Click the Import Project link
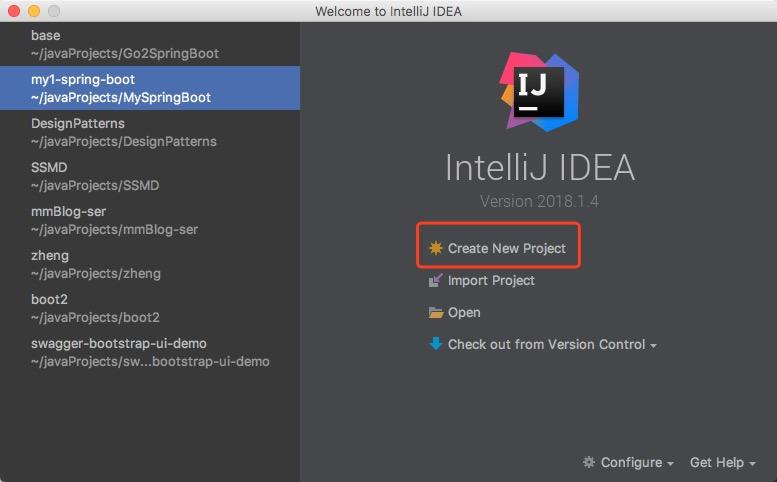This screenshot has height=482, width=777. click(491, 281)
